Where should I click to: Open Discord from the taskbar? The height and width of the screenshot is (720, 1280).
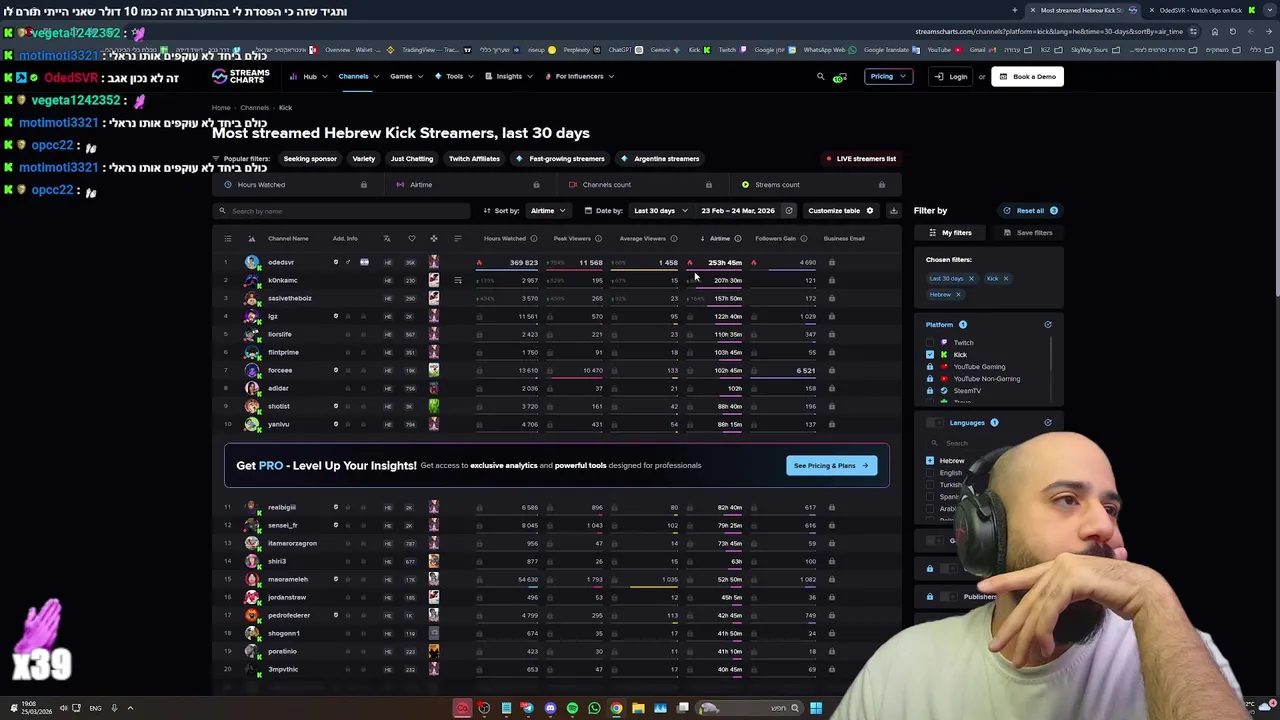point(550,708)
